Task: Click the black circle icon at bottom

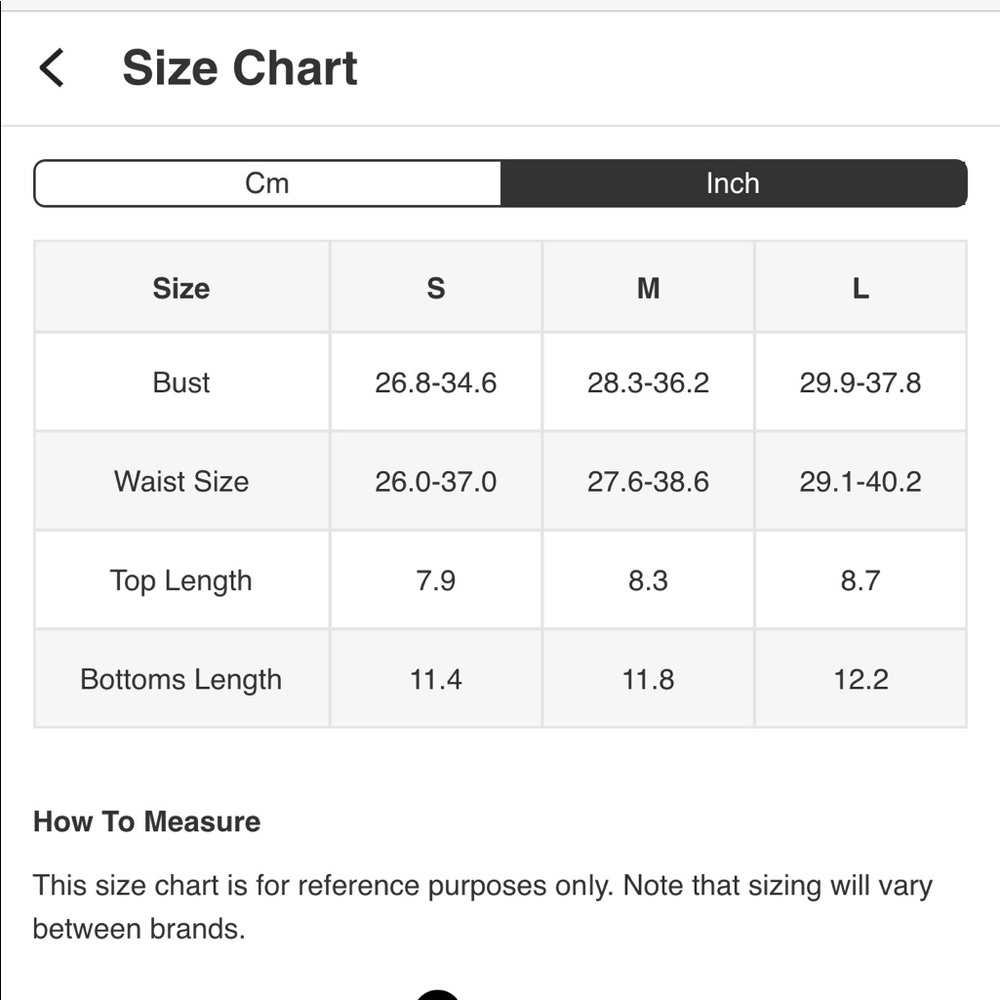Action: coord(438,996)
